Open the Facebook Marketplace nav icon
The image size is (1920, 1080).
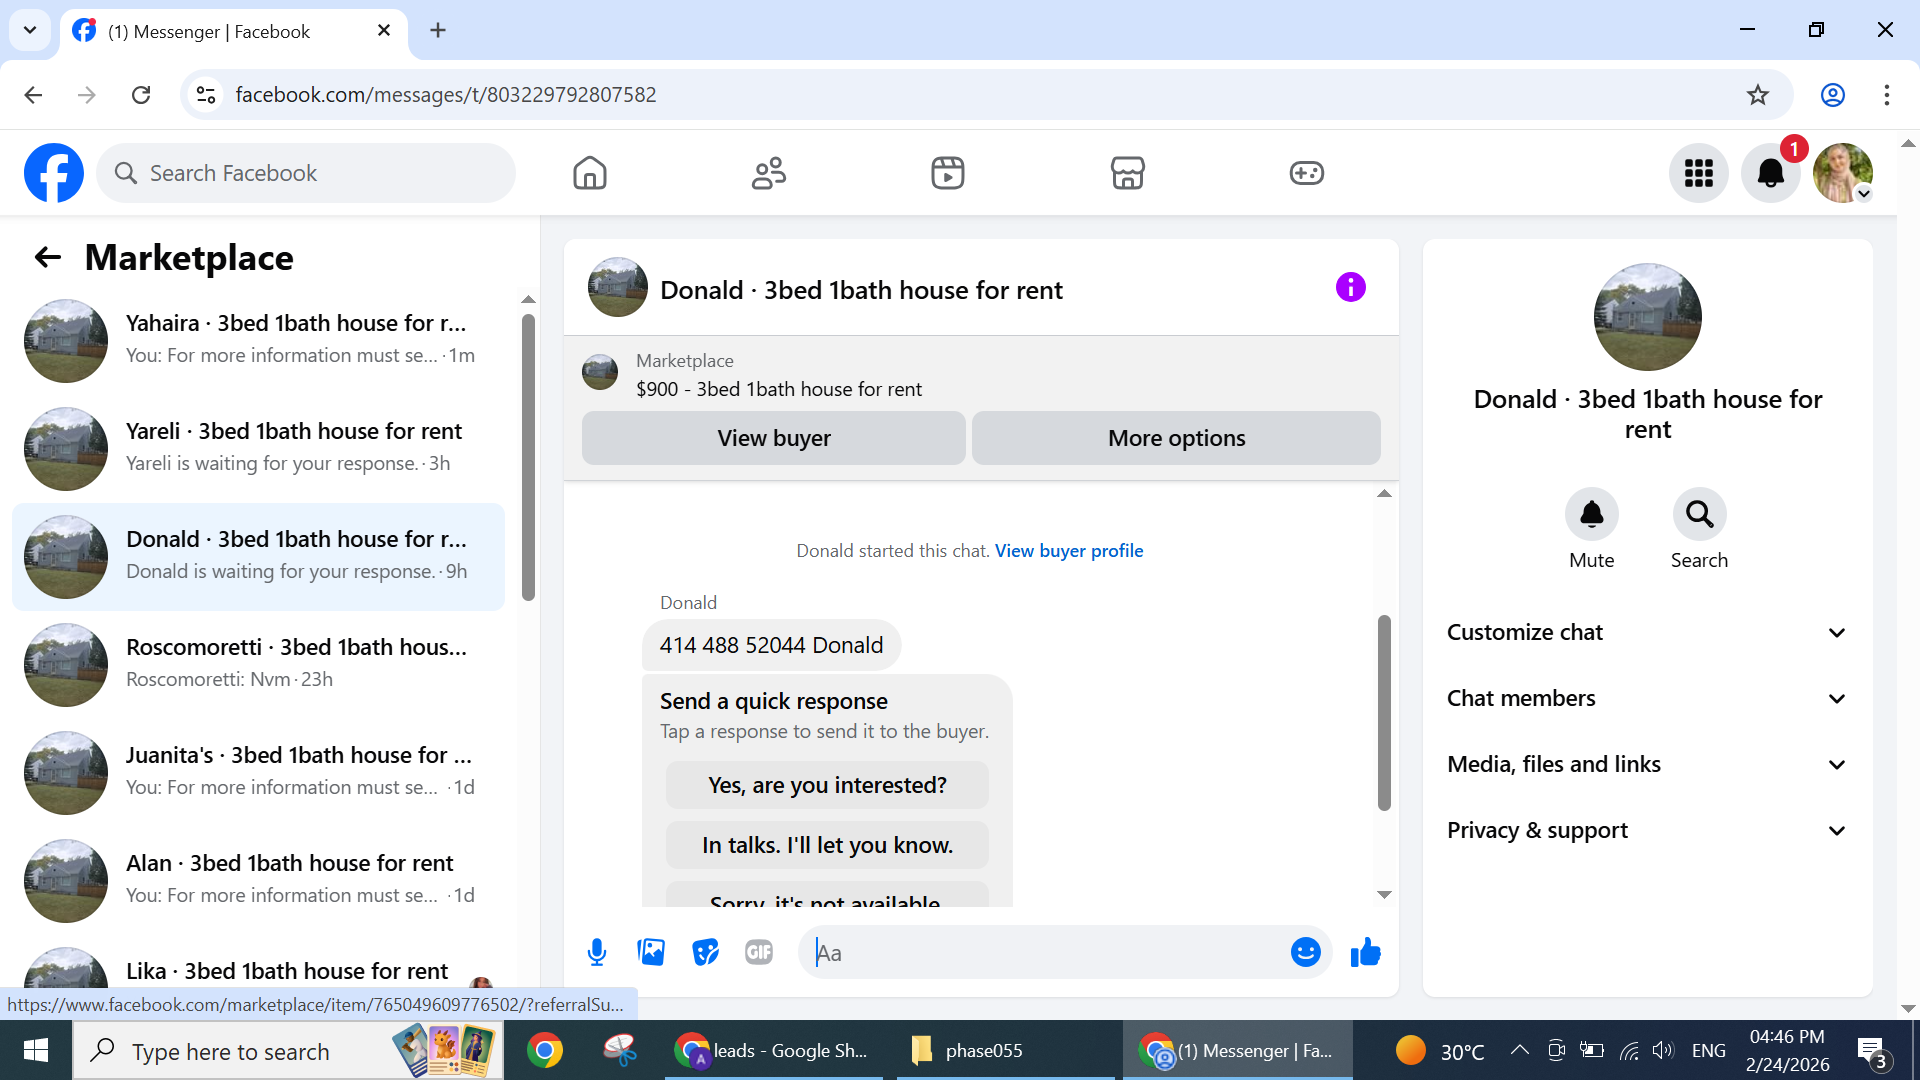tap(1127, 173)
